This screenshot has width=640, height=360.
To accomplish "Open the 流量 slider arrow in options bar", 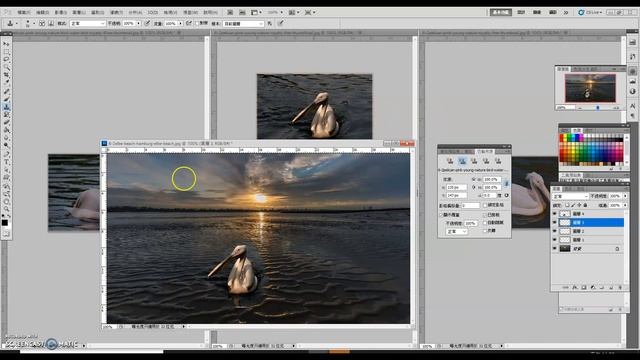I will point(180,24).
